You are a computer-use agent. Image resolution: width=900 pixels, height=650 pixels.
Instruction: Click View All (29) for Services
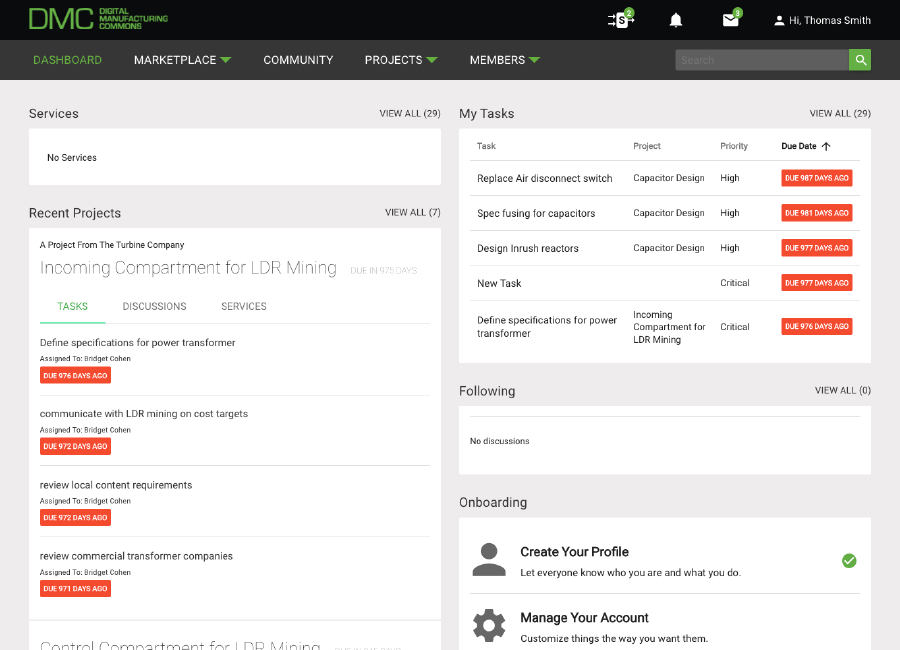click(x=410, y=114)
